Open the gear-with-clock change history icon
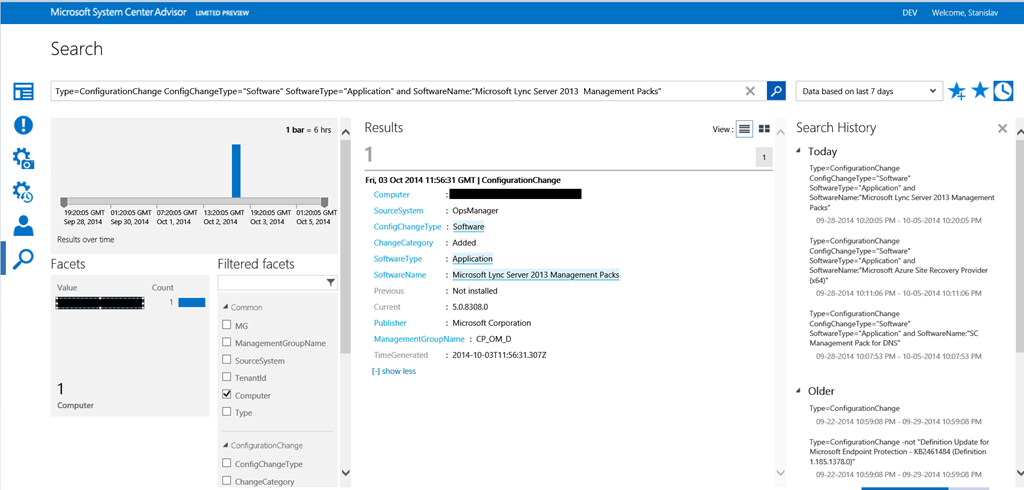Viewport: 1024px width, 490px height. coord(23,192)
